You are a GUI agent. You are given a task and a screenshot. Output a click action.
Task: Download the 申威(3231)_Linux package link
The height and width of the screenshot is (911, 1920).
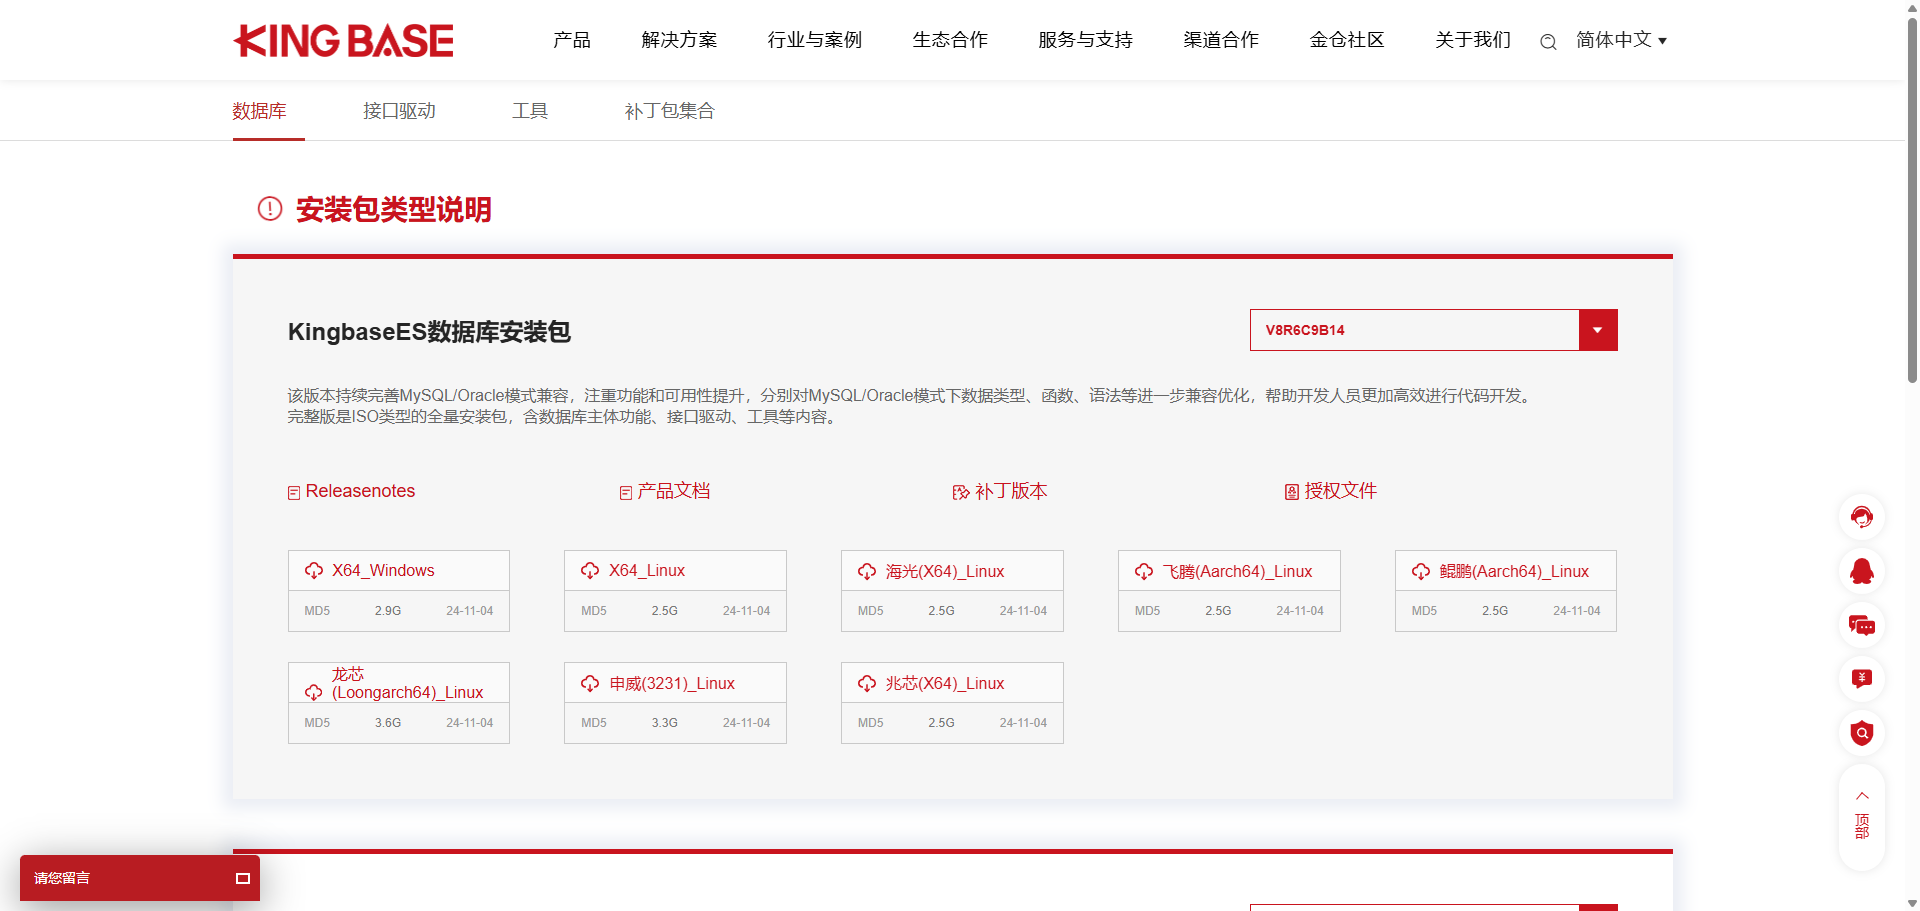[x=672, y=684]
